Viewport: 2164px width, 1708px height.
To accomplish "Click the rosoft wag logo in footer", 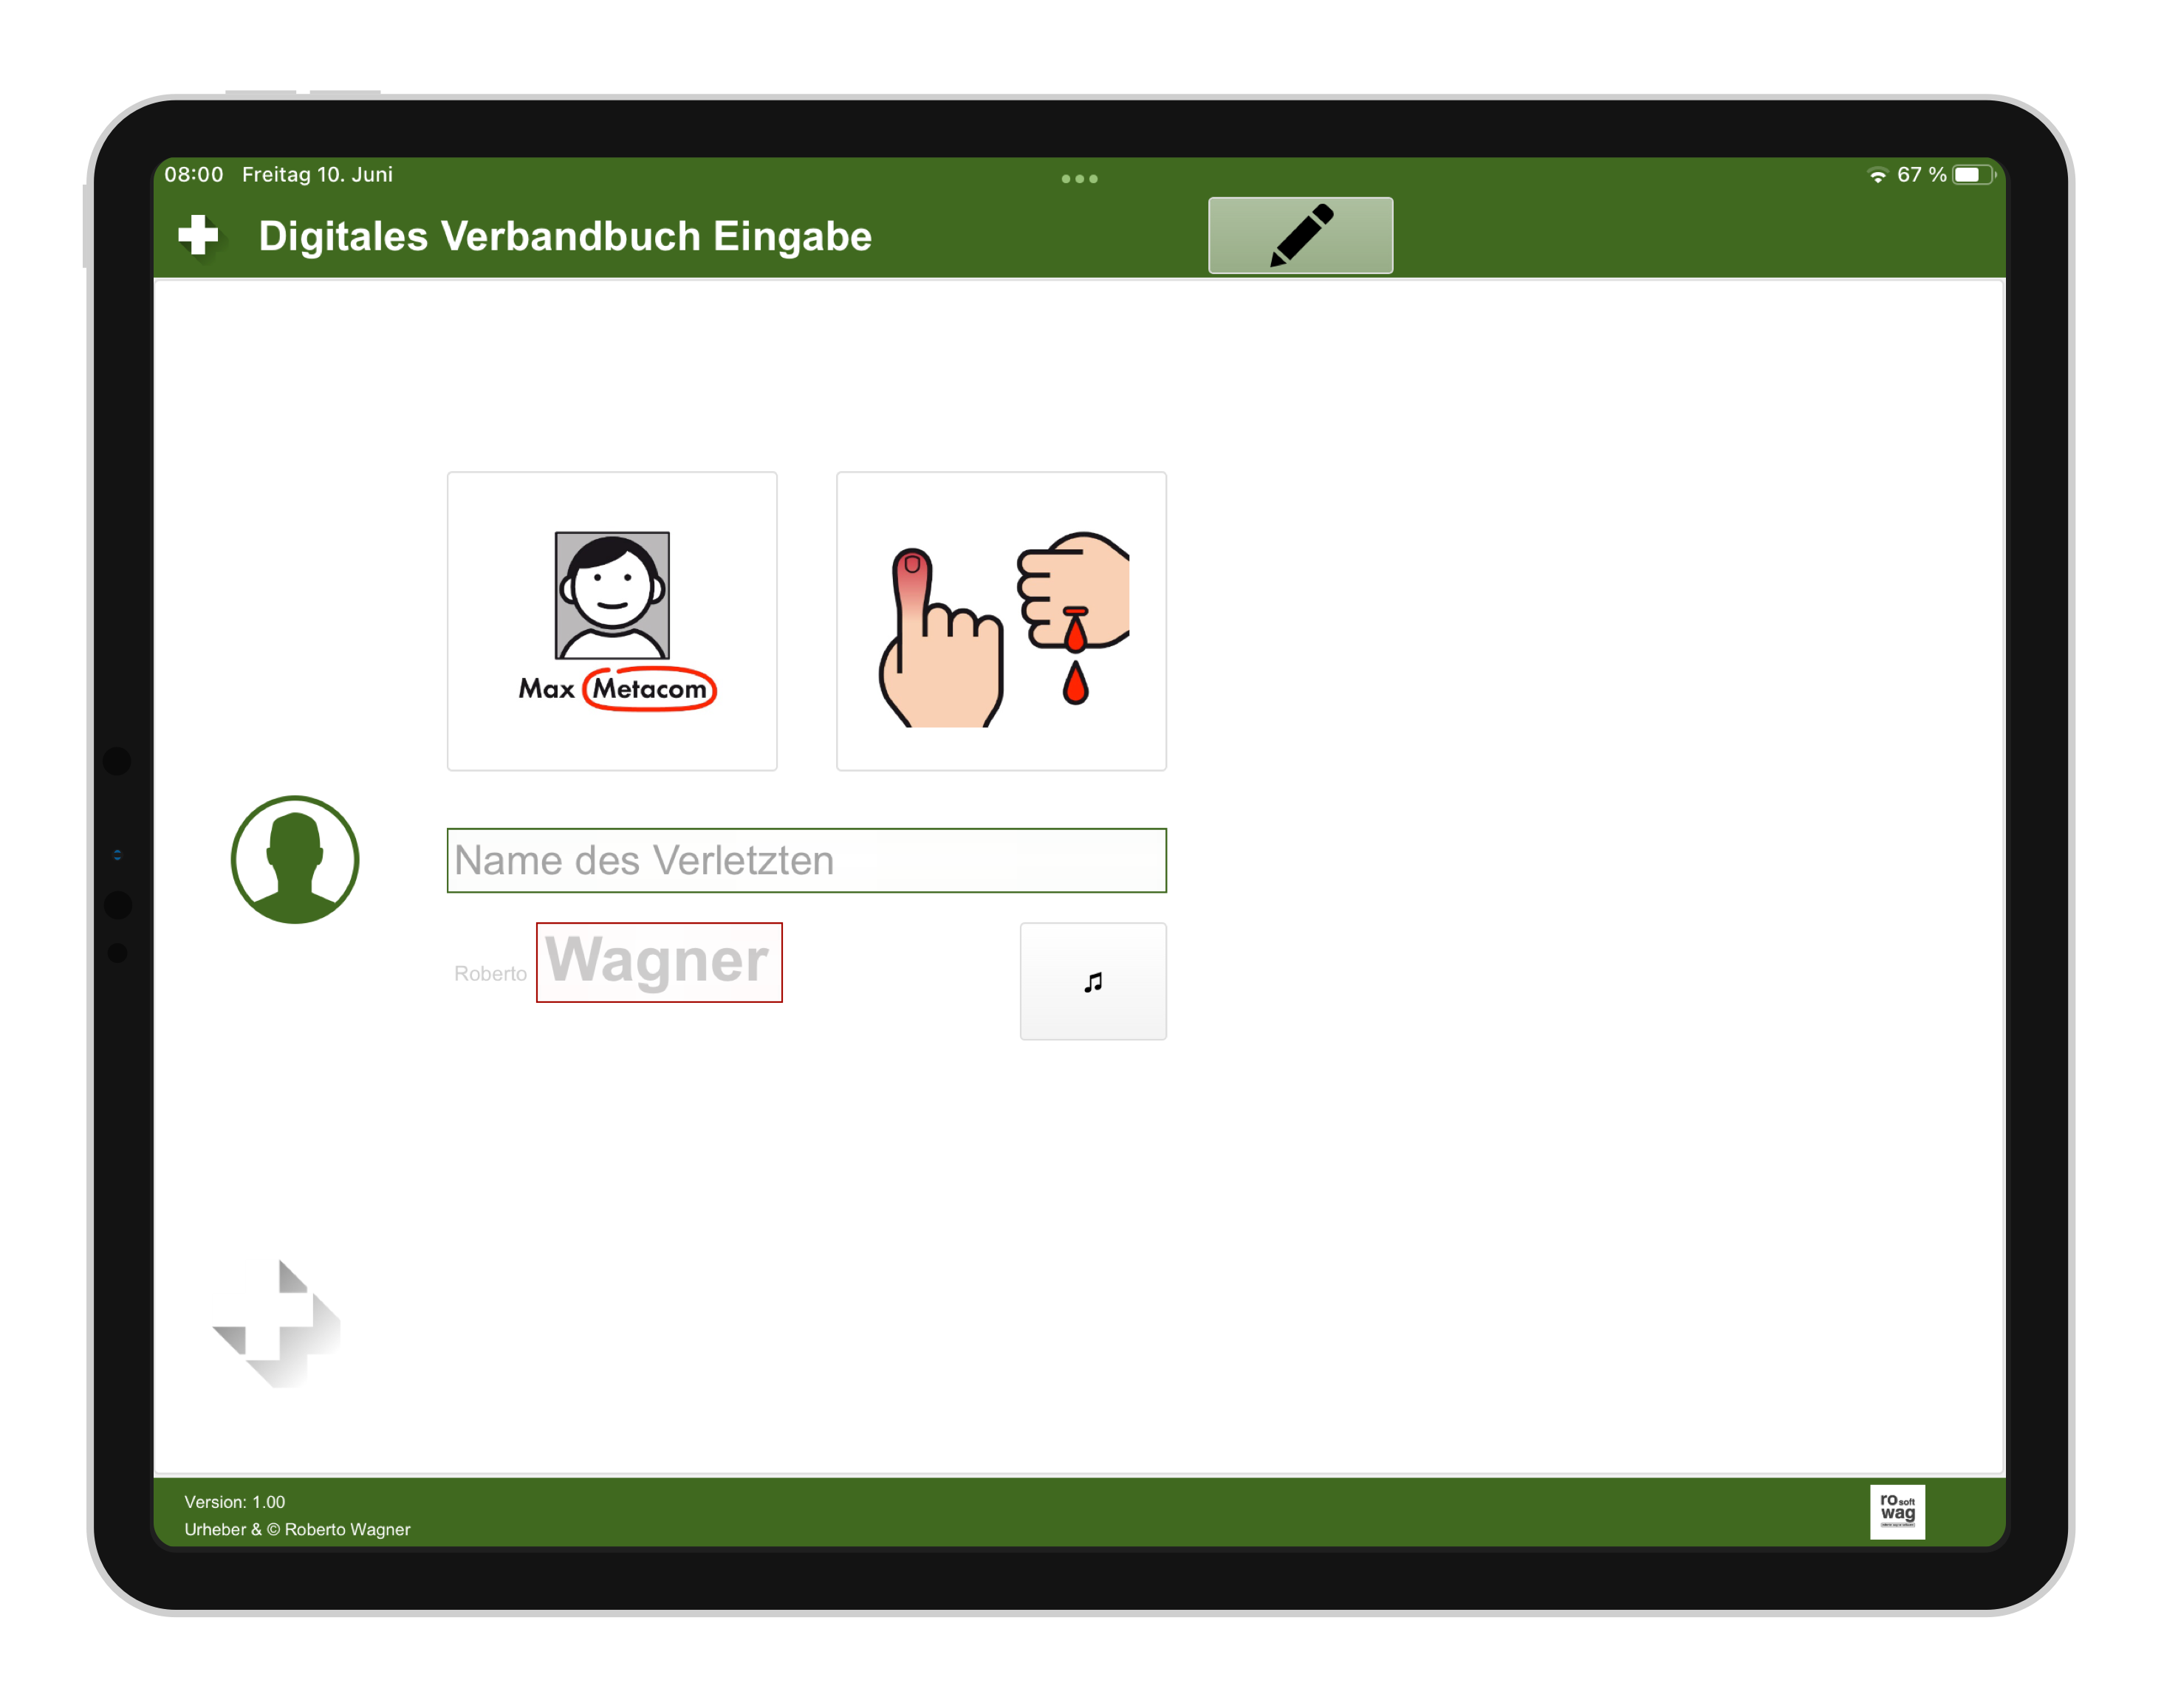I will [1897, 1511].
